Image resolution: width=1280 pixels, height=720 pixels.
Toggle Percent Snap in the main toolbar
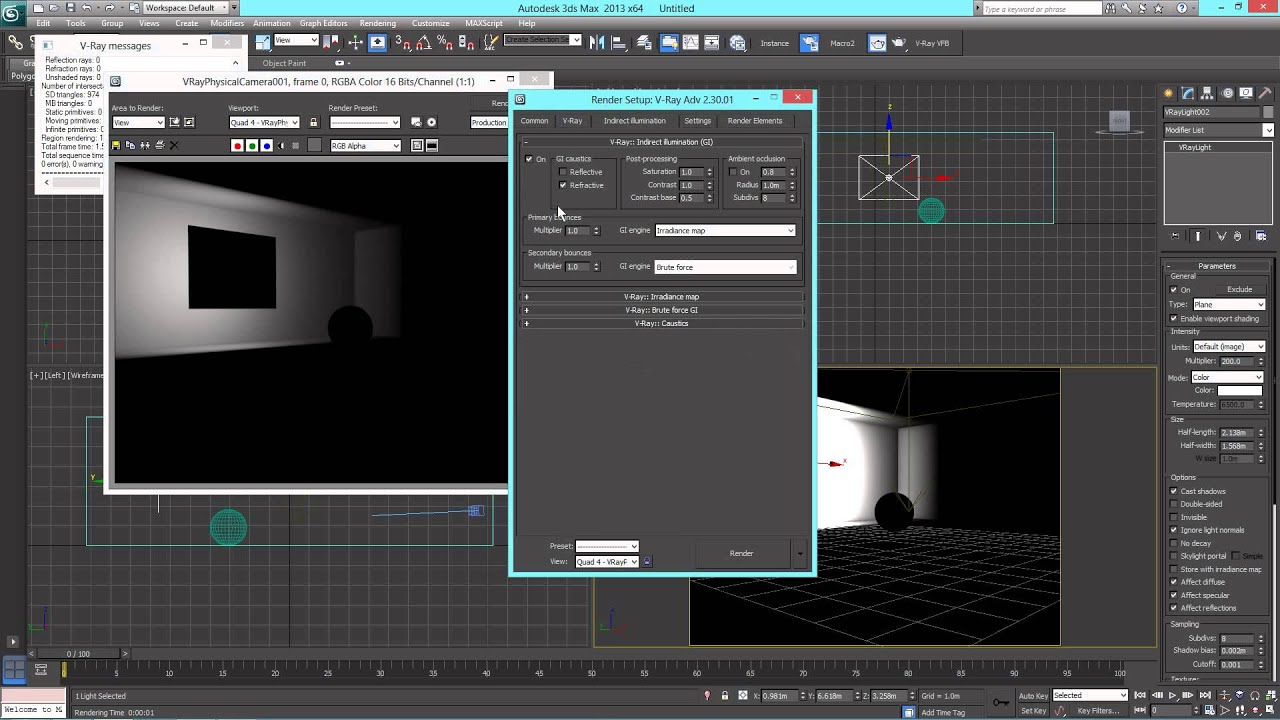coord(445,43)
